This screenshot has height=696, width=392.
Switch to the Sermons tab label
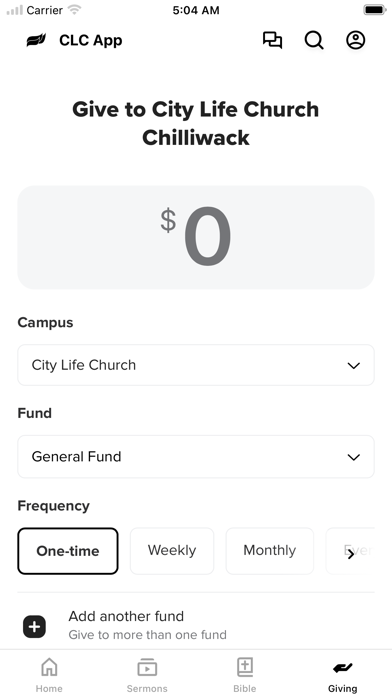(x=147, y=688)
